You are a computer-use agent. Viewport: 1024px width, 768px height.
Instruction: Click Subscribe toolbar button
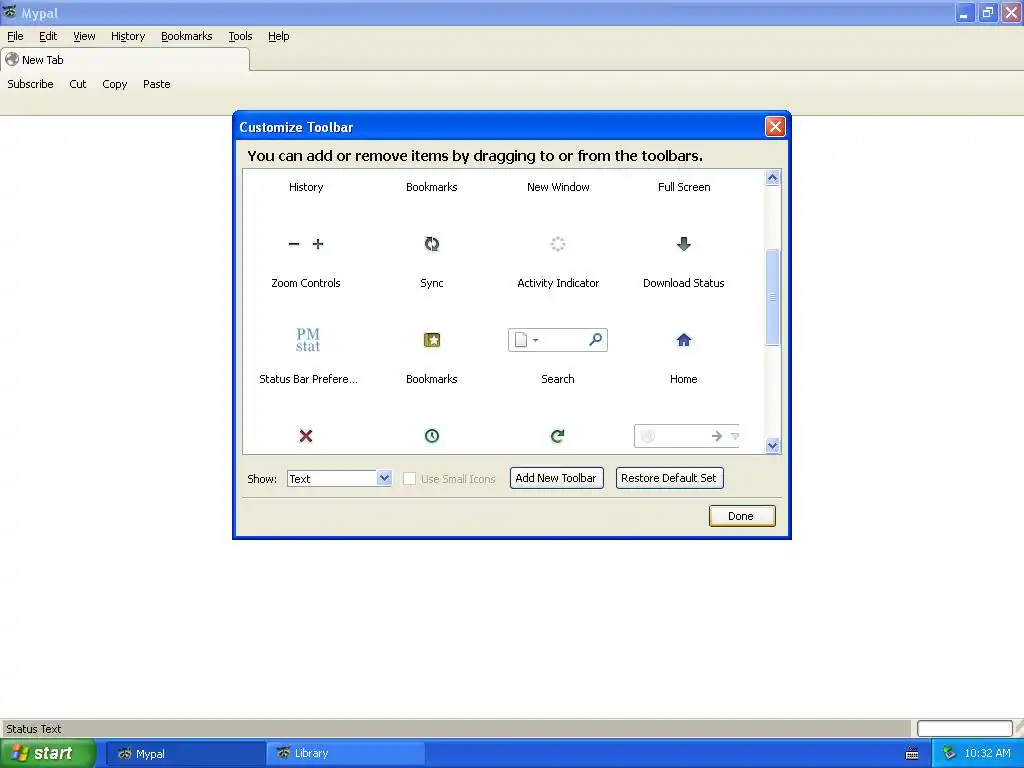30,84
